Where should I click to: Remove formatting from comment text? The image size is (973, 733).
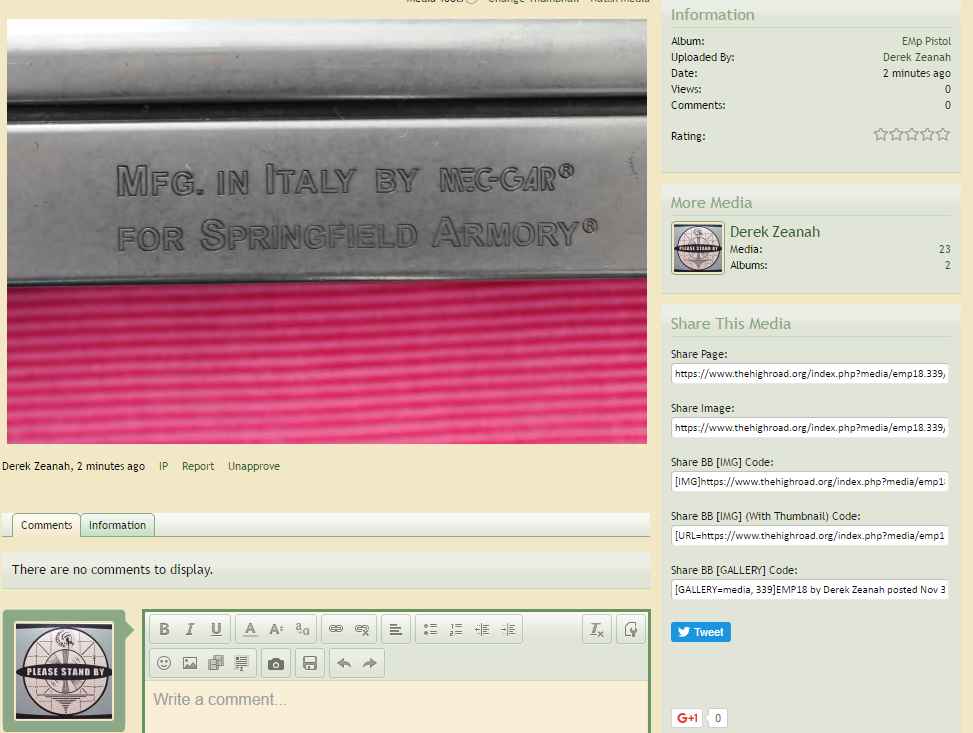tap(597, 629)
